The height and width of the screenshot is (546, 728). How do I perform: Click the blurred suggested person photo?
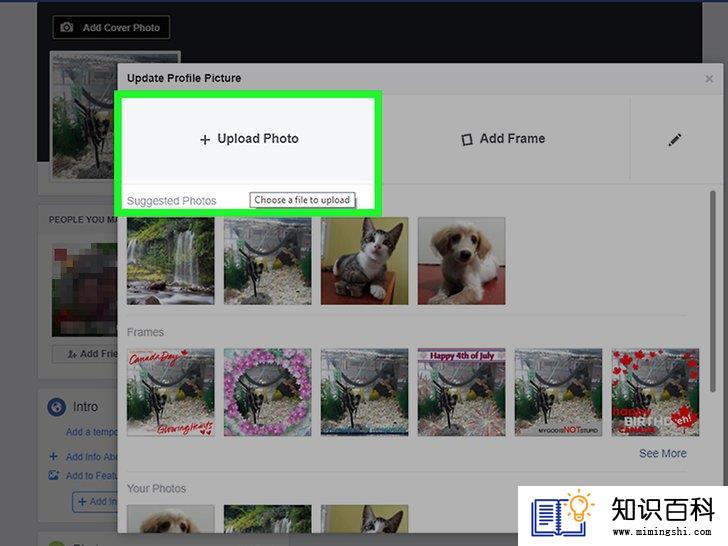(84, 290)
